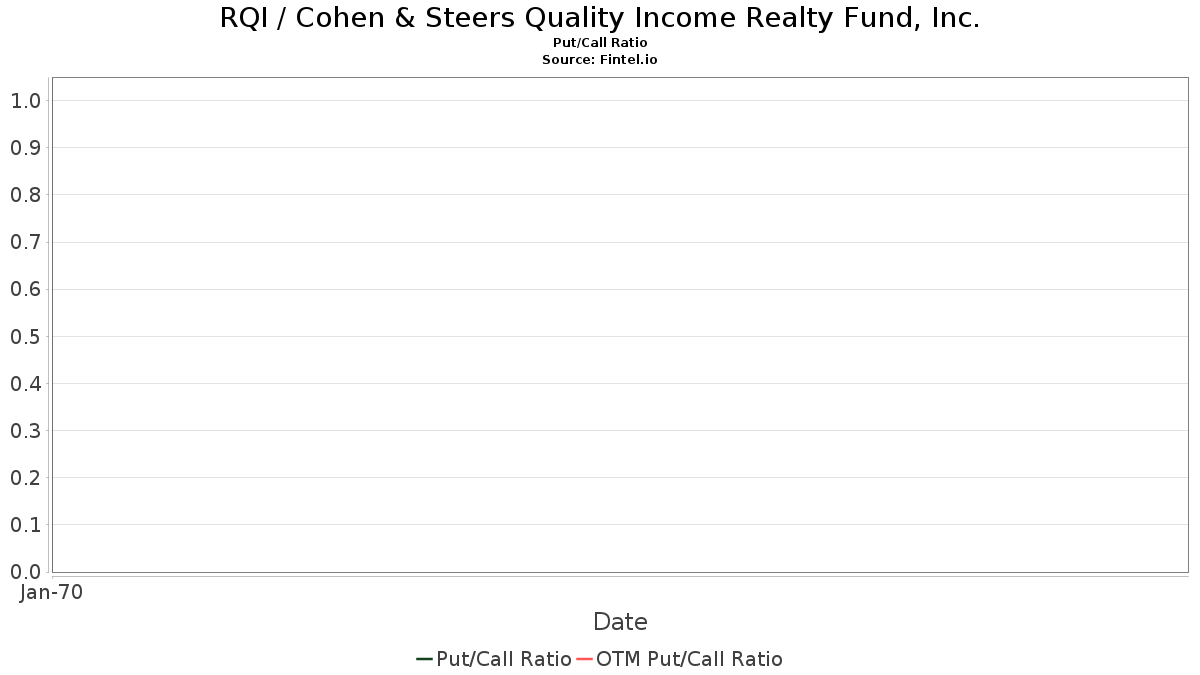Click the red OTM Put/Call Ratio line swatch

(584, 659)
